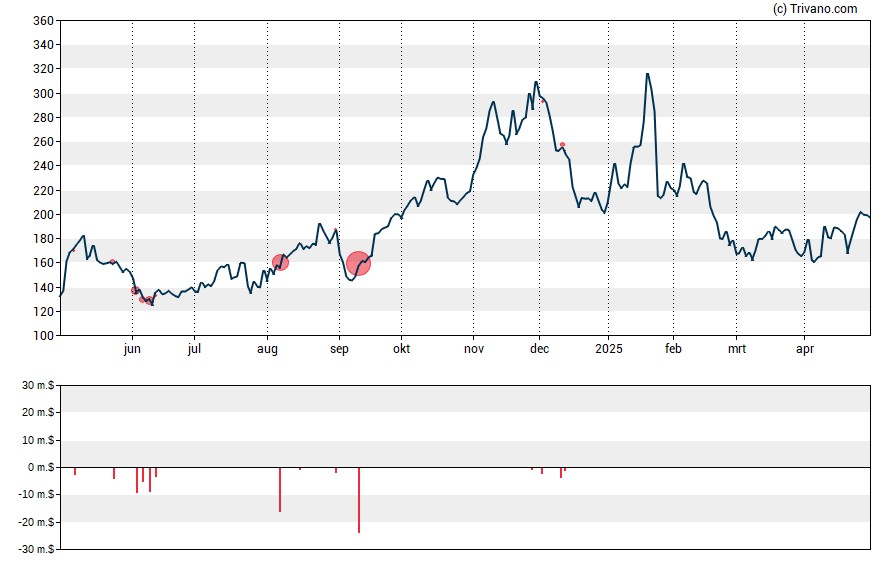Image resolution: width=888 pixels, height=565 pixels.
Task: Click the red dot near 260 in December
Action: click(562, 145)
